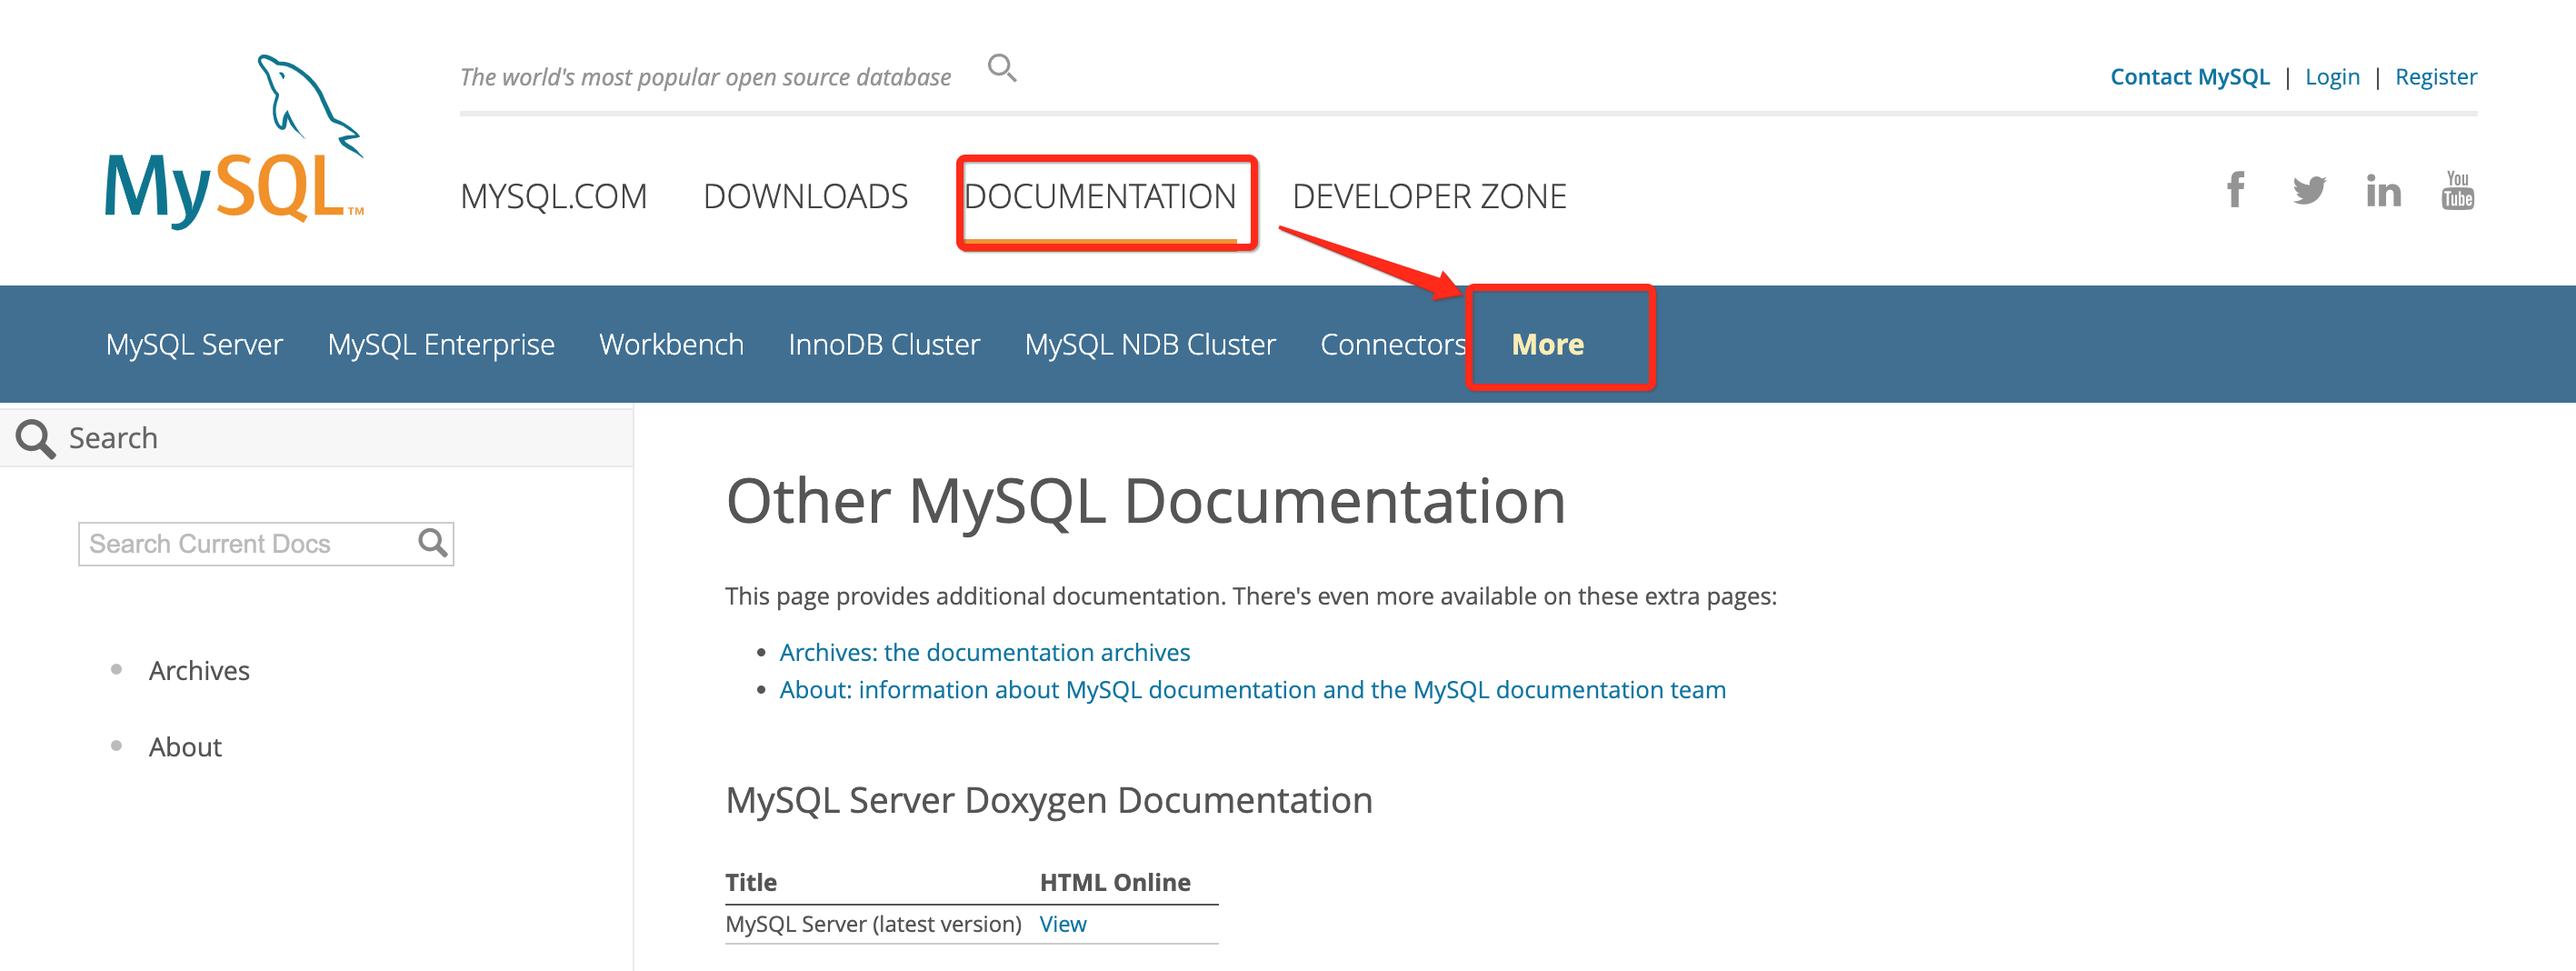Image resolution: width=2576 pixels, height=971 pixels.
Task: Select MYSQL.COM from the top navigation
Action: (x=552, y=196)
